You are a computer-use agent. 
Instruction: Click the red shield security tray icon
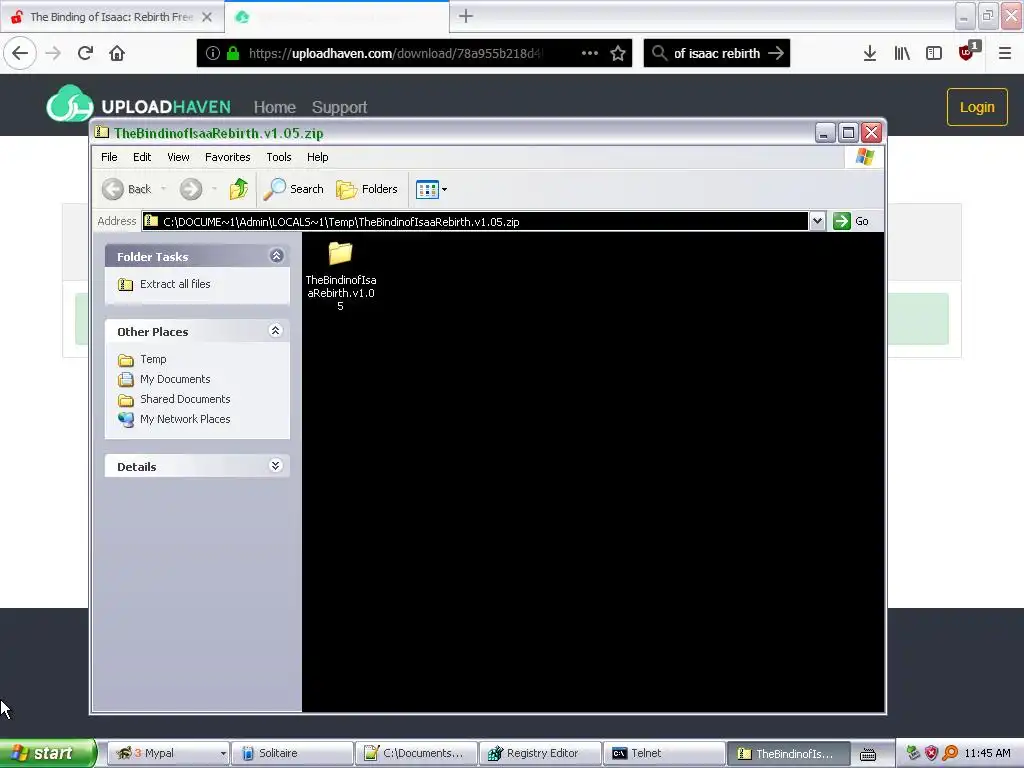[931, 754]
